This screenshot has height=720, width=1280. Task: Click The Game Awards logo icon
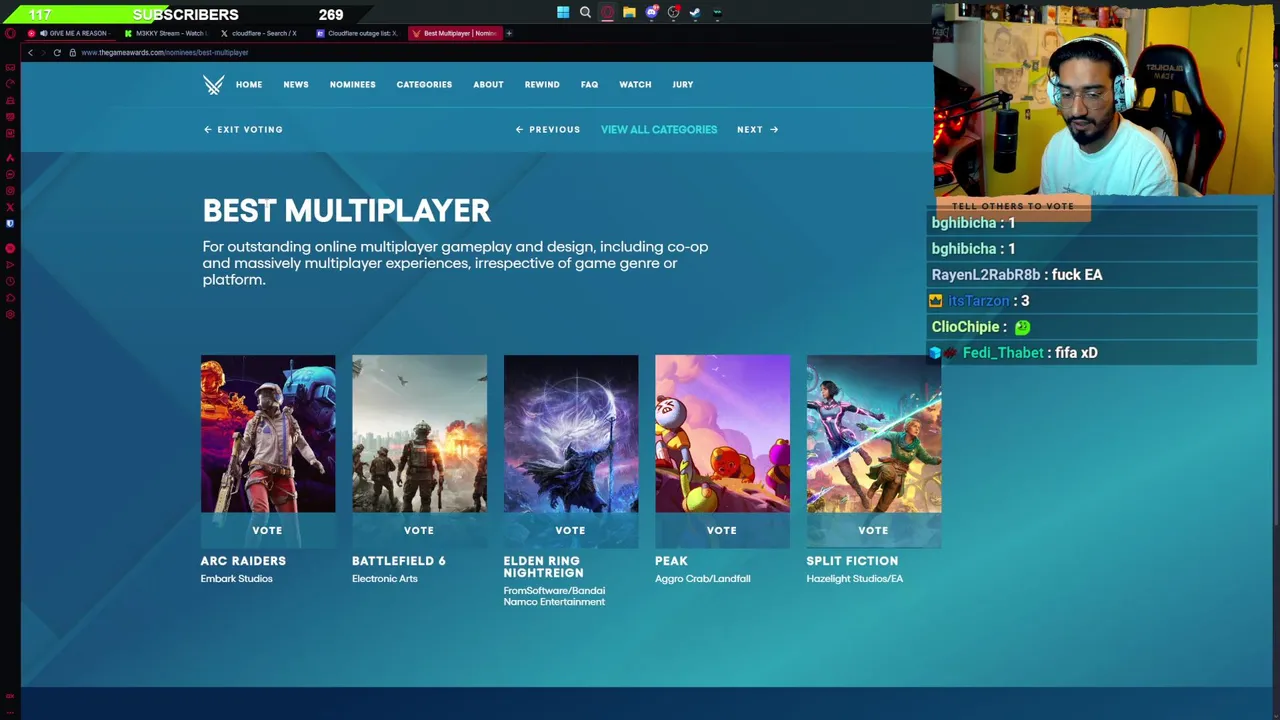tap(213, 85)
